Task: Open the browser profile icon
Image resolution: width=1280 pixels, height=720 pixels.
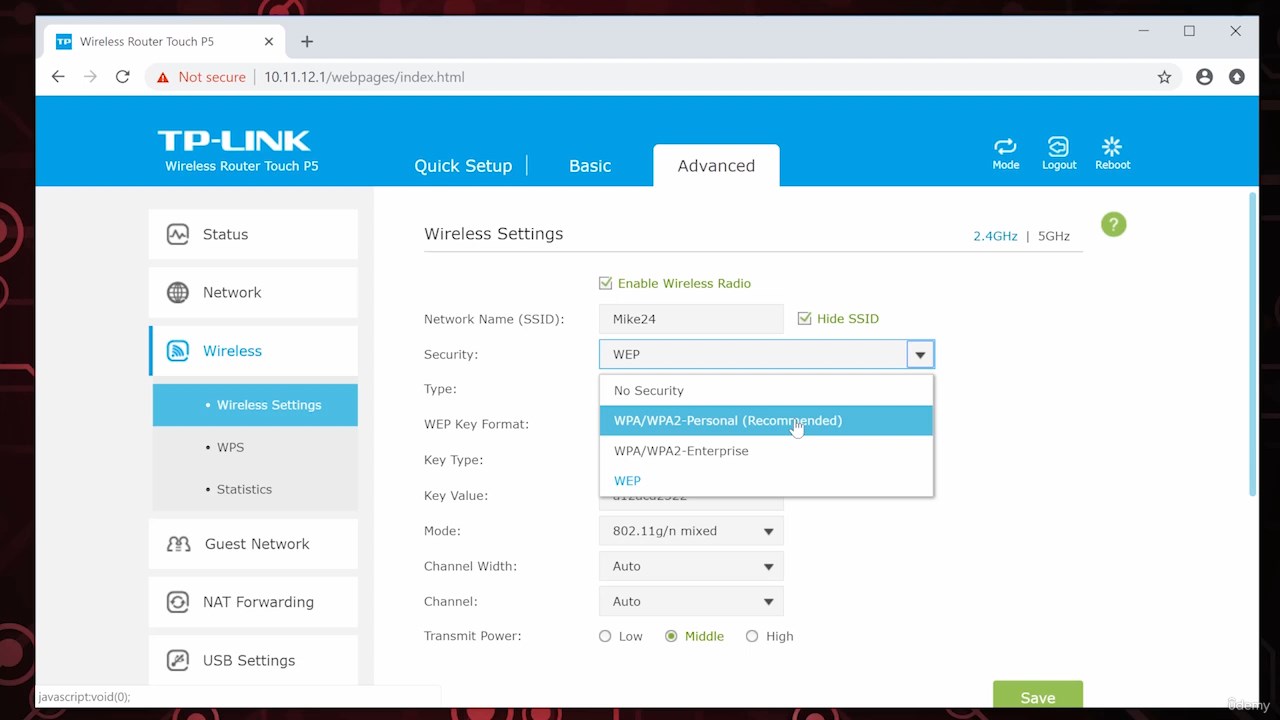Action: coord(1204,77)
